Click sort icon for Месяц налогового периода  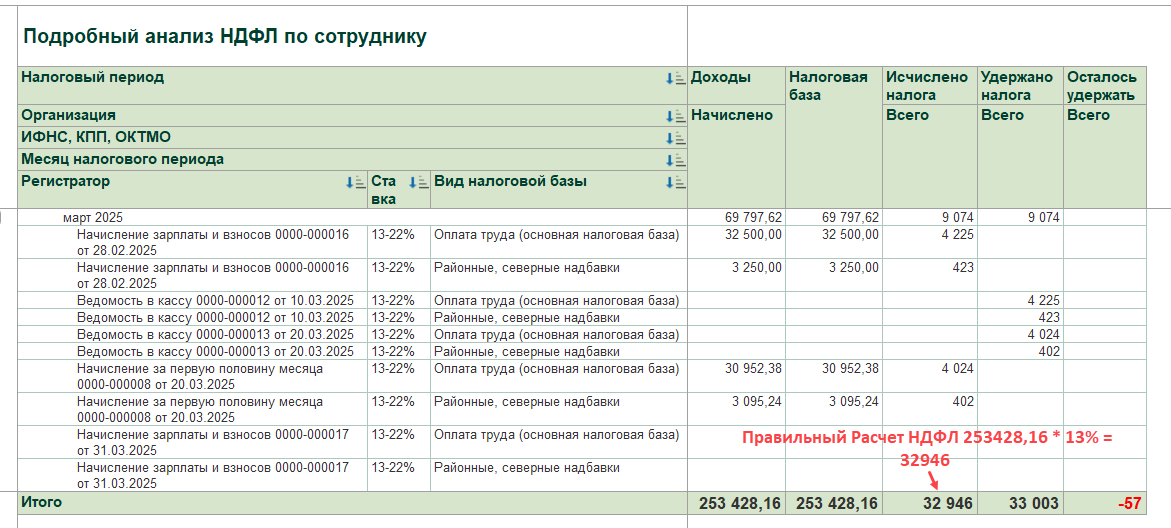point(675,160)
